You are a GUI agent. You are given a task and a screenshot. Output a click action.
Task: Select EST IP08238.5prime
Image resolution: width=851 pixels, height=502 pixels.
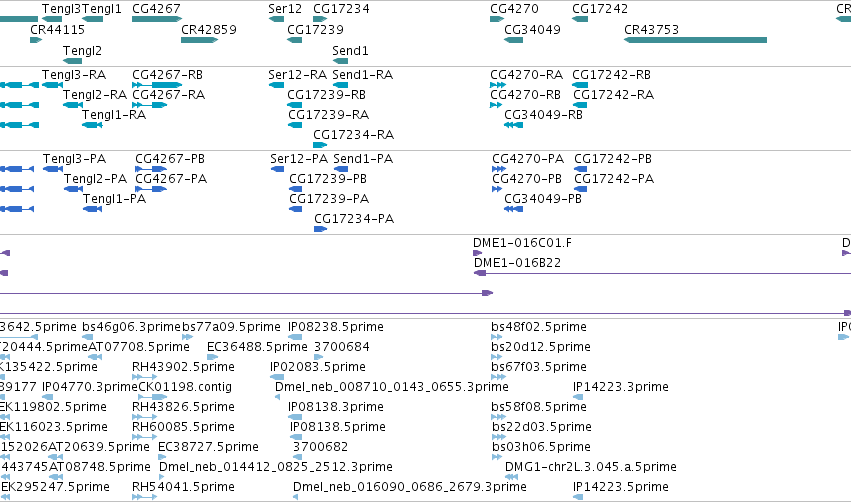coord(336,327)
